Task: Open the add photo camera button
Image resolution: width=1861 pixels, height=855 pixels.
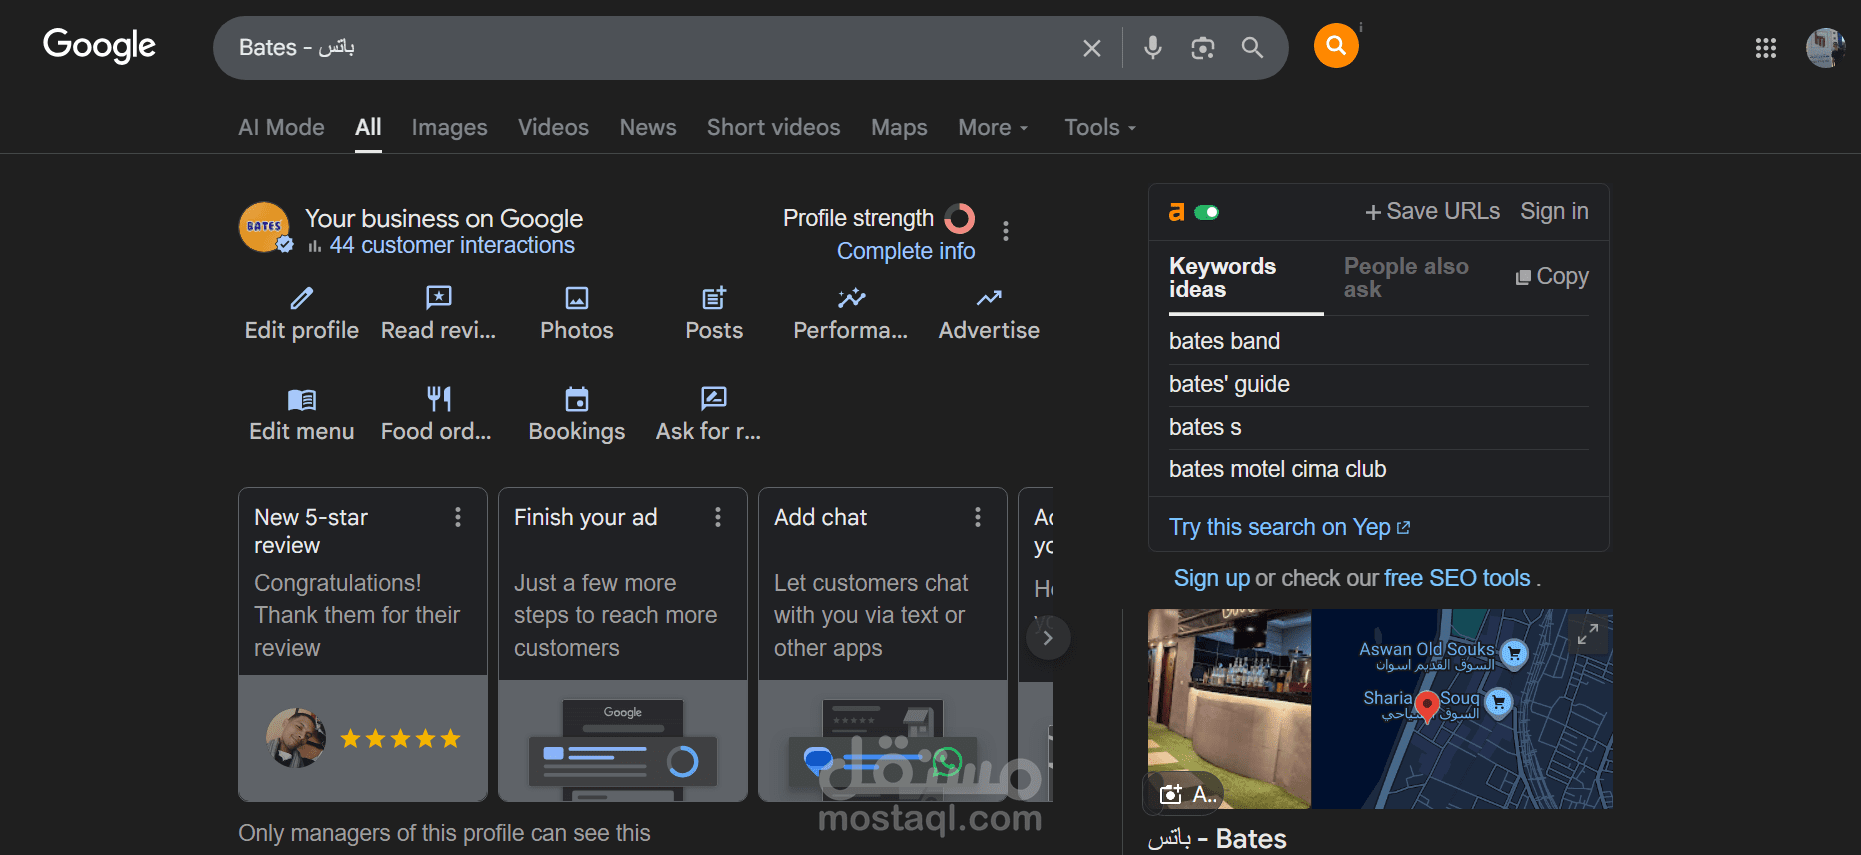Action: coord(1185,794)
